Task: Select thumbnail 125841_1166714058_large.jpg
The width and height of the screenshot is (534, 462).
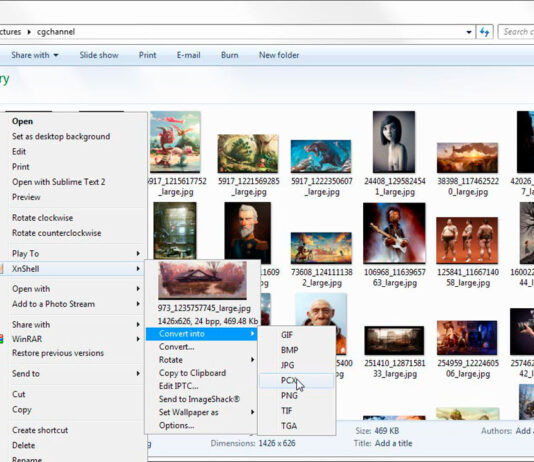Action: coord(467,240)
